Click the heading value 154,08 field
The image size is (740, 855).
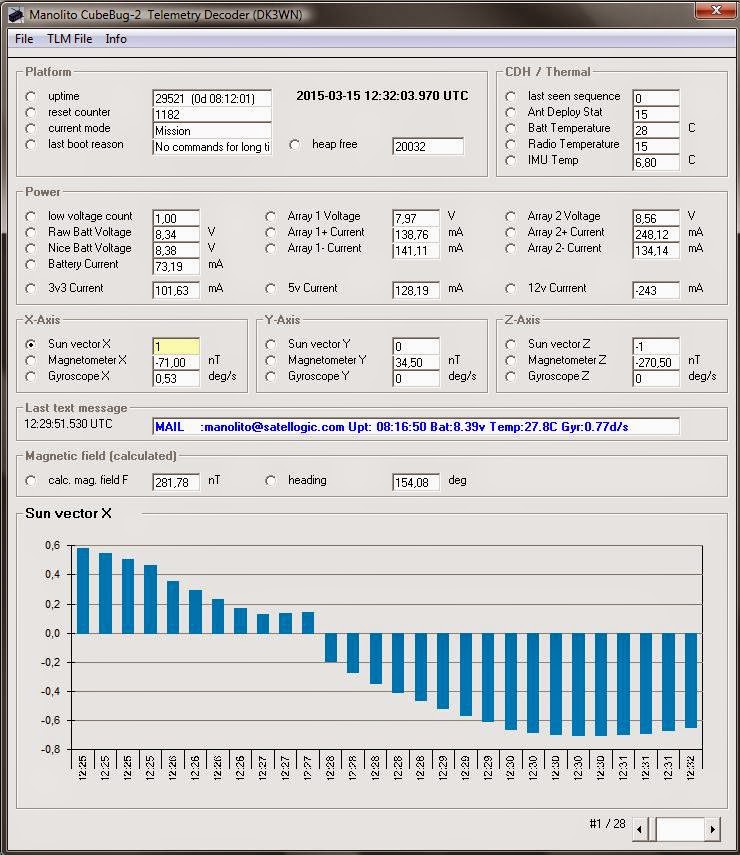416,483
